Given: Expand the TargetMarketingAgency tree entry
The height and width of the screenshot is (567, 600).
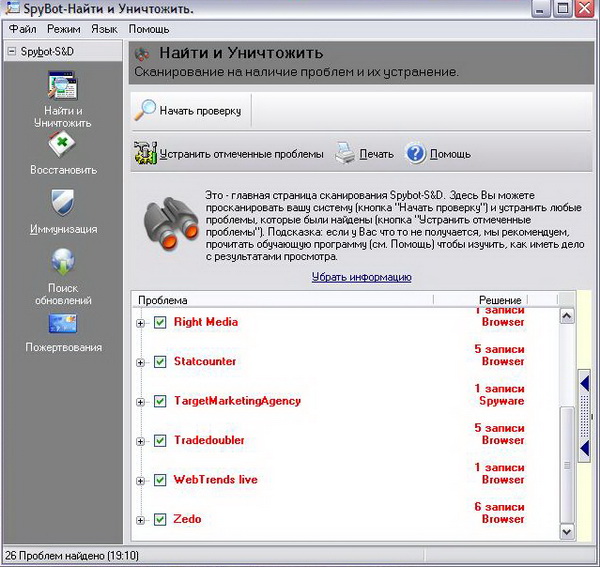Looking at the screenshot, I should pos(140,402).
